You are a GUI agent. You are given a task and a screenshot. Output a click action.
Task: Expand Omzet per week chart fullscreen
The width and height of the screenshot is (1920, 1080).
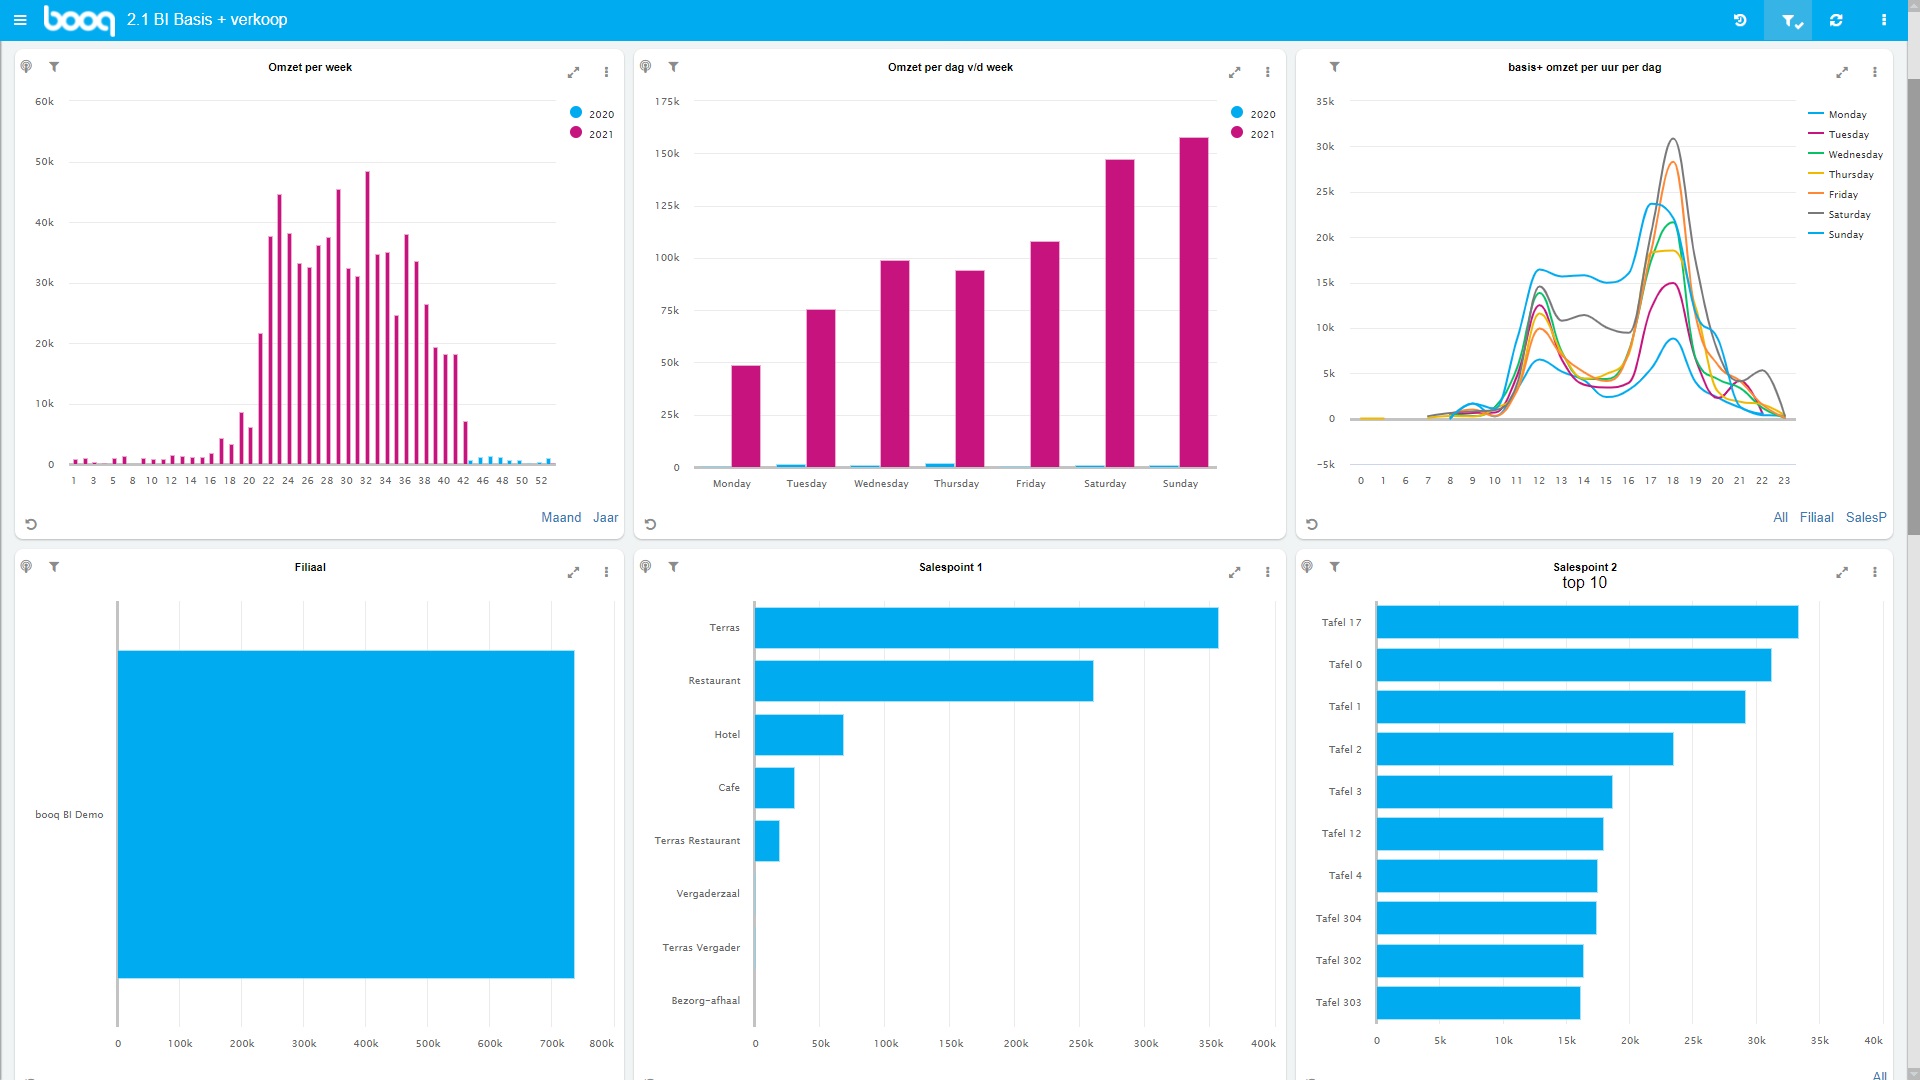point(573,72)
